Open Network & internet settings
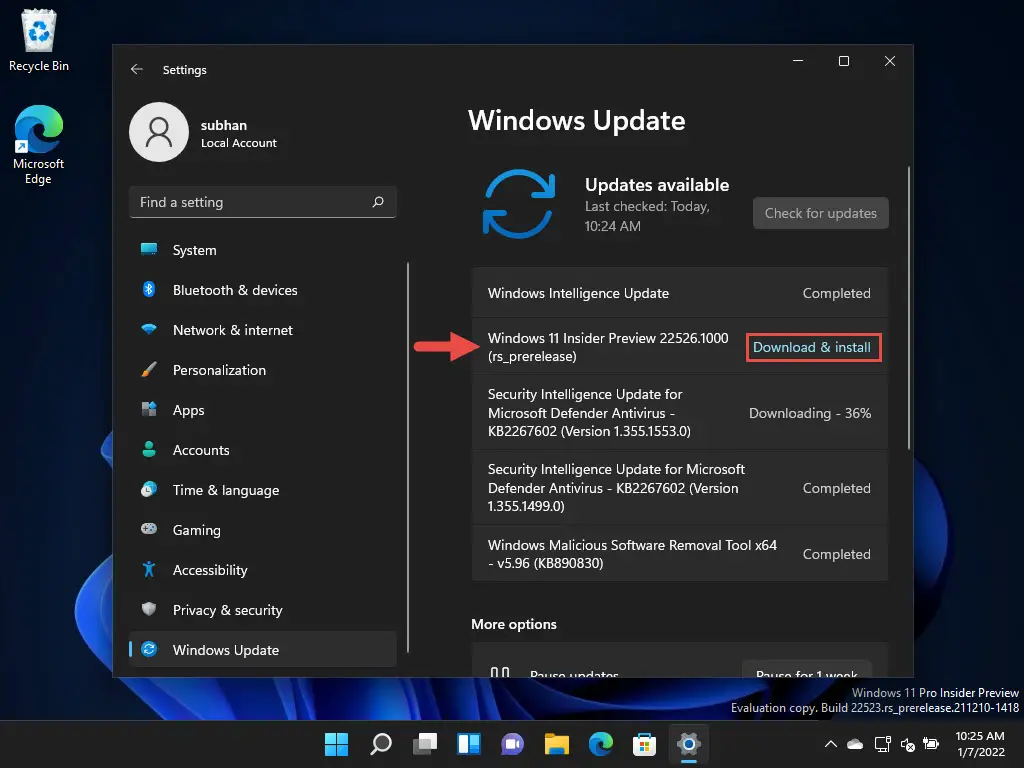Image resolution: width=1024 pixels, height=768 pixels. coord(263,330)
